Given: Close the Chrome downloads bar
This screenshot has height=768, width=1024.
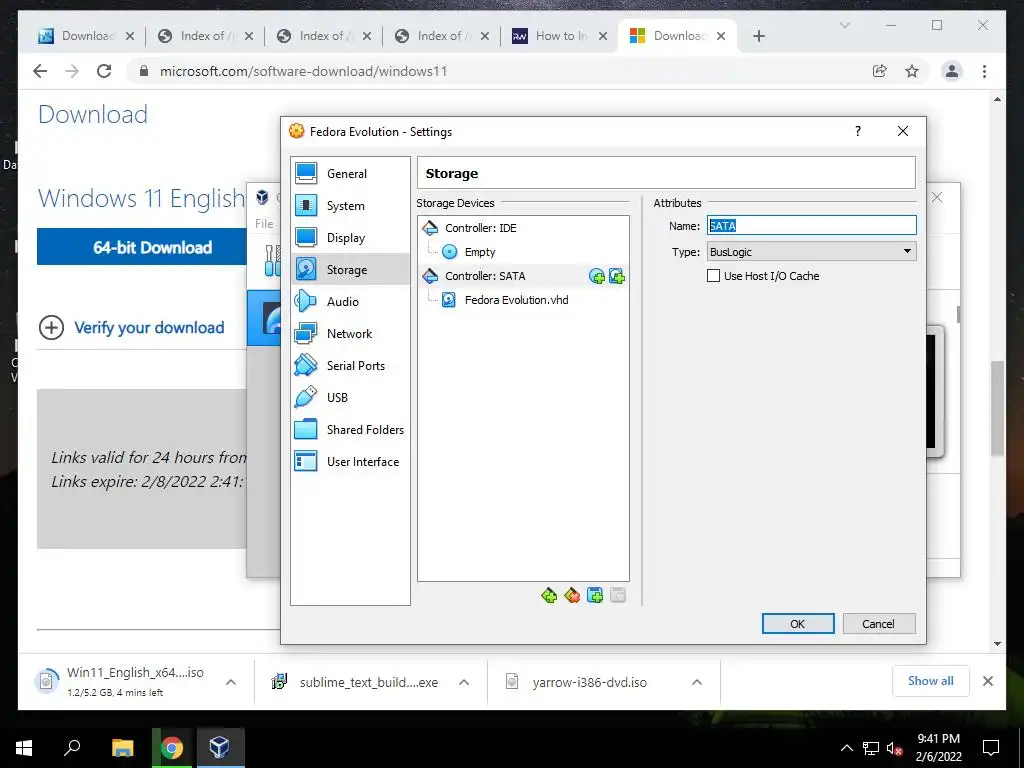Looking at the screenshot, I should (988, 681).
